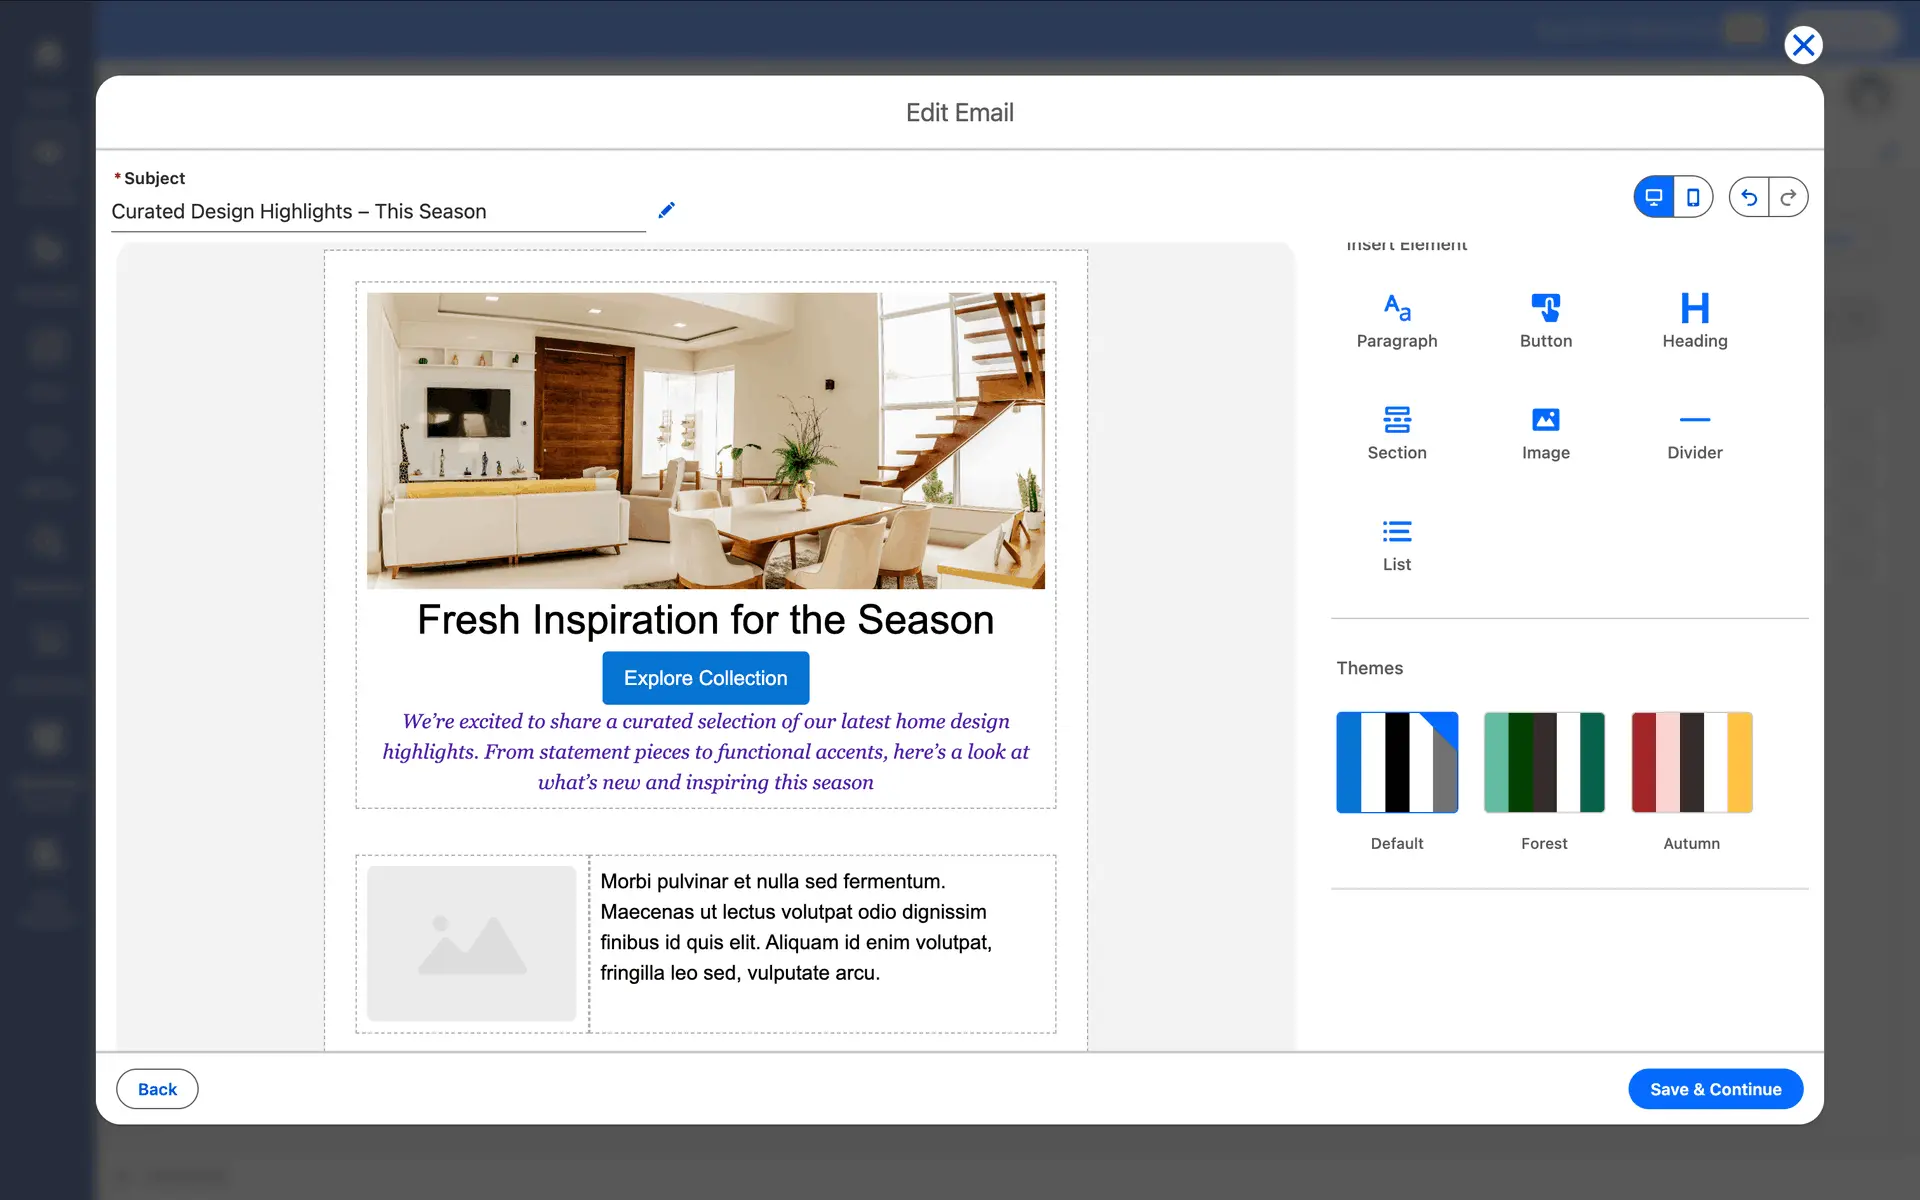This screenshot has width=1920, height=1200.
Task: Go Back to the previous step
Action: (x=157, y=1089)
